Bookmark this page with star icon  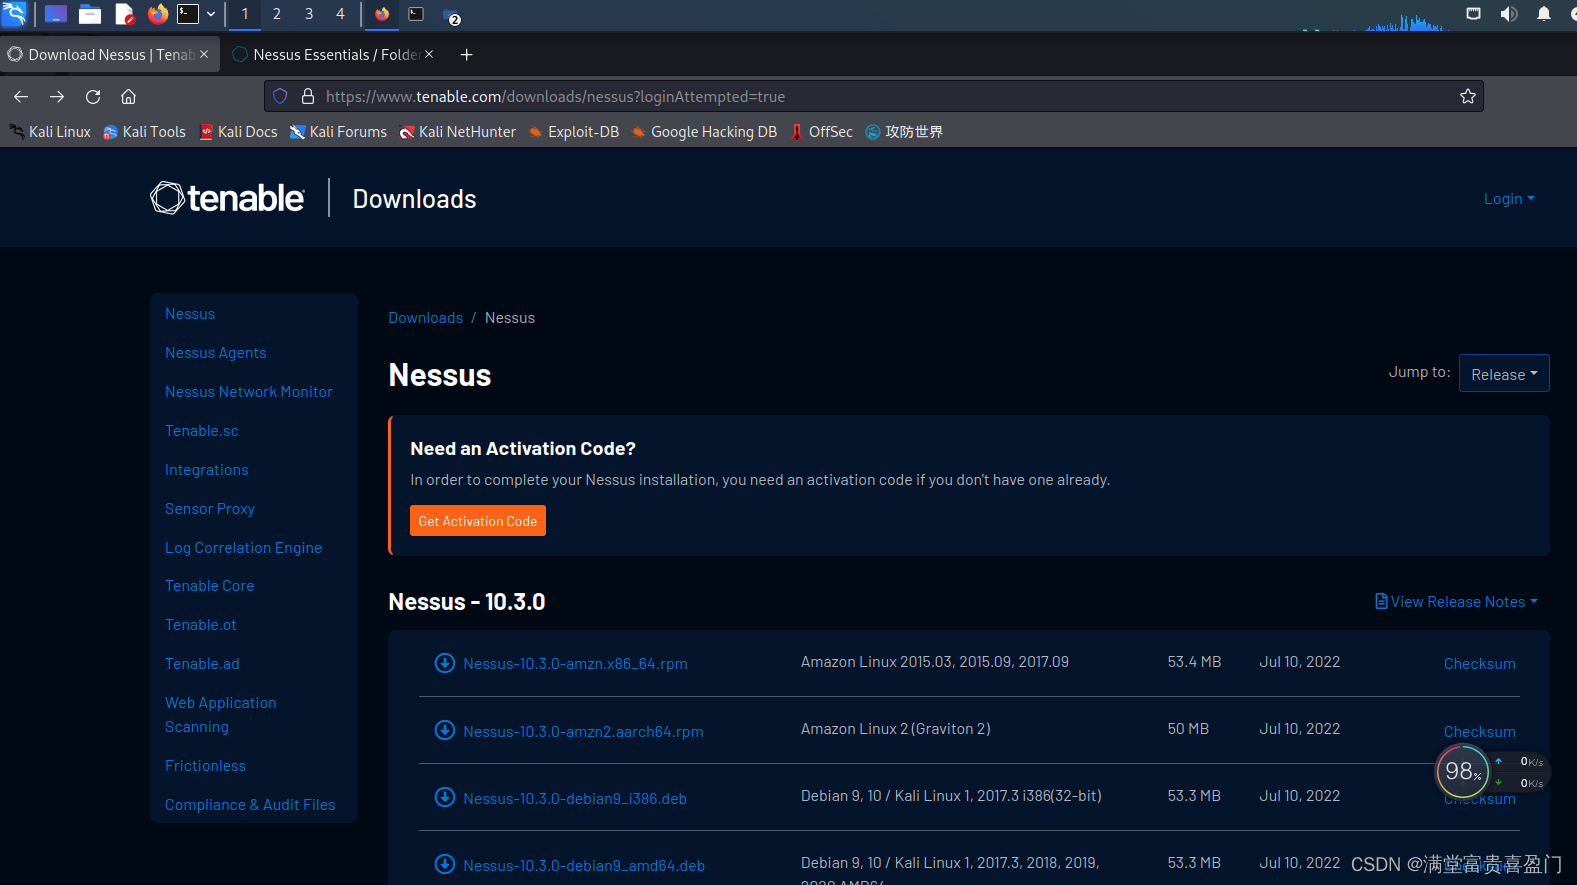click(1467, 96)
